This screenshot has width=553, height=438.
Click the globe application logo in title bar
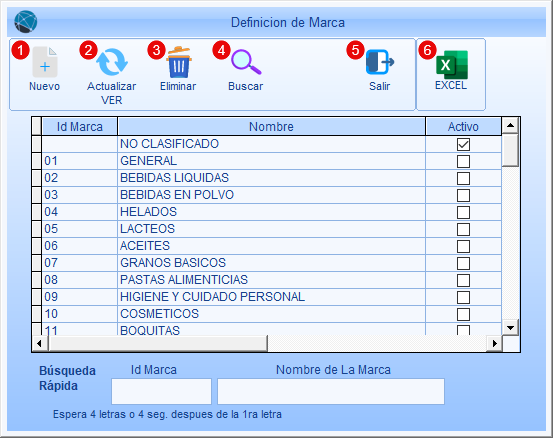pyautogui.click(x=26, y=22)
